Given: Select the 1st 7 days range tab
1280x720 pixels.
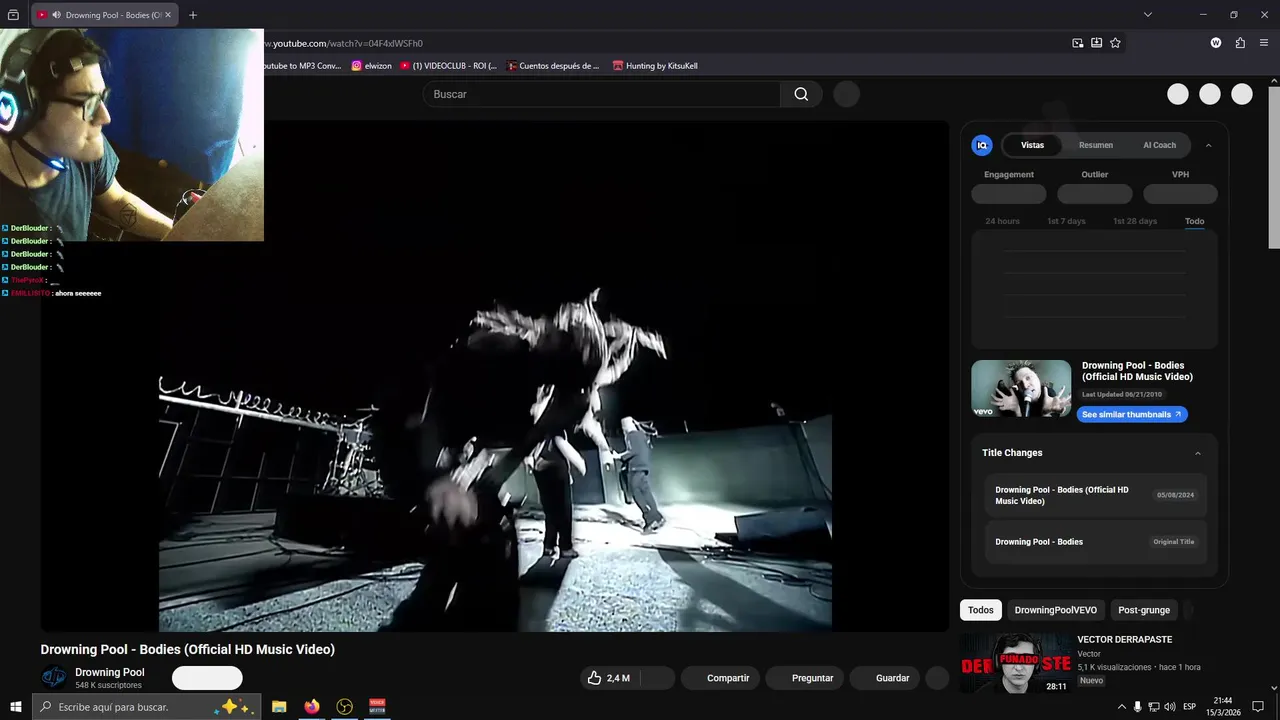Looking at the screenshot, I should [x=1066, y=221].
